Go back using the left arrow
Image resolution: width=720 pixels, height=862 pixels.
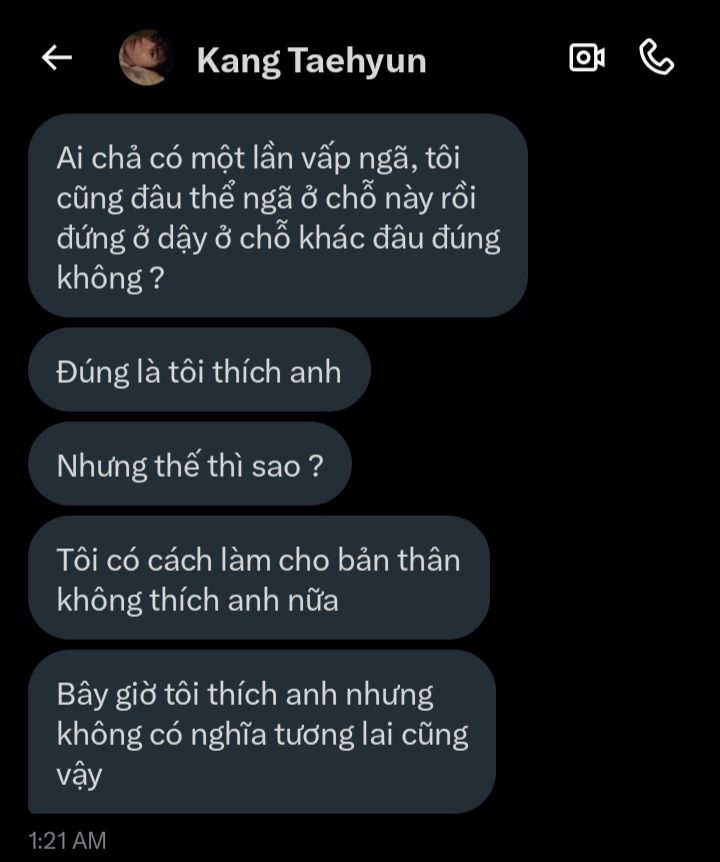[57, 58]
